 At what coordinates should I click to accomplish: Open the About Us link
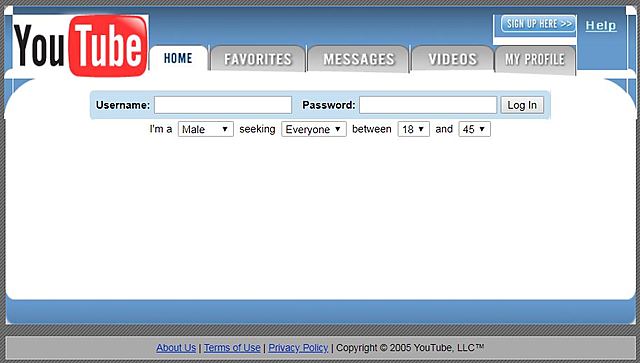[176, 348]
